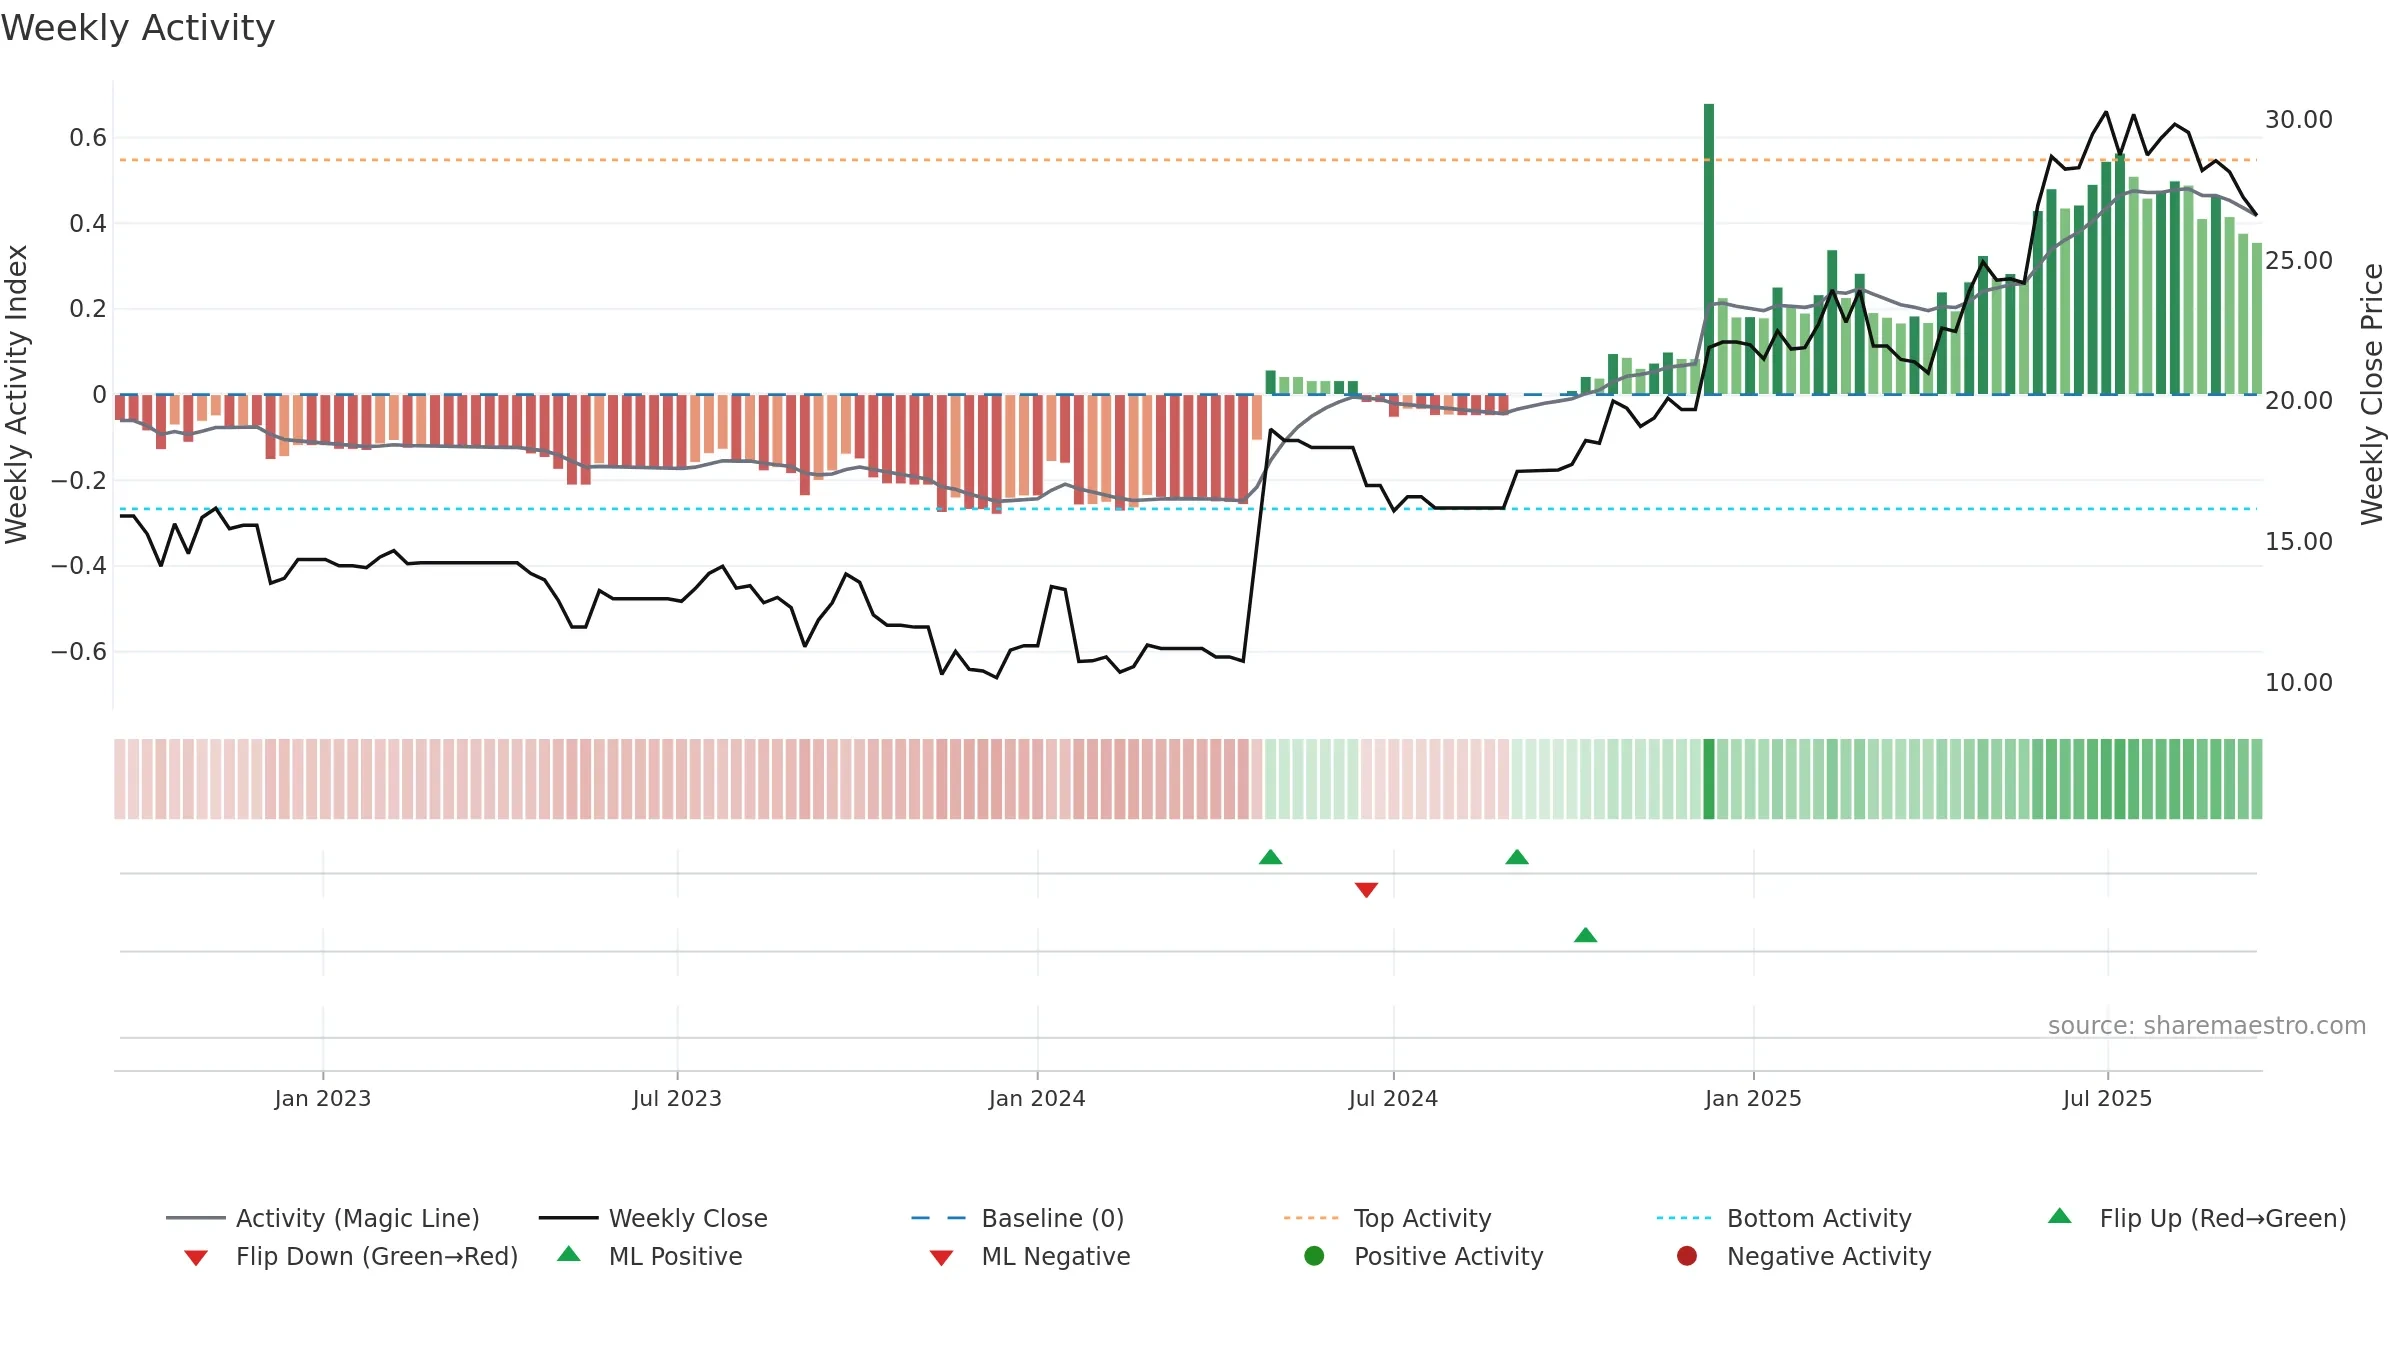Toggle the Top Activity legend entry

coord(1388,1218)
